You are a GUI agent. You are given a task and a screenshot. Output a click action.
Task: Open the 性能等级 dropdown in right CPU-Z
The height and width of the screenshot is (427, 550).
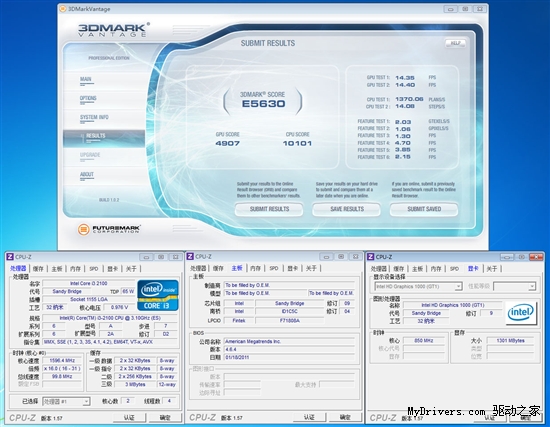515,287
